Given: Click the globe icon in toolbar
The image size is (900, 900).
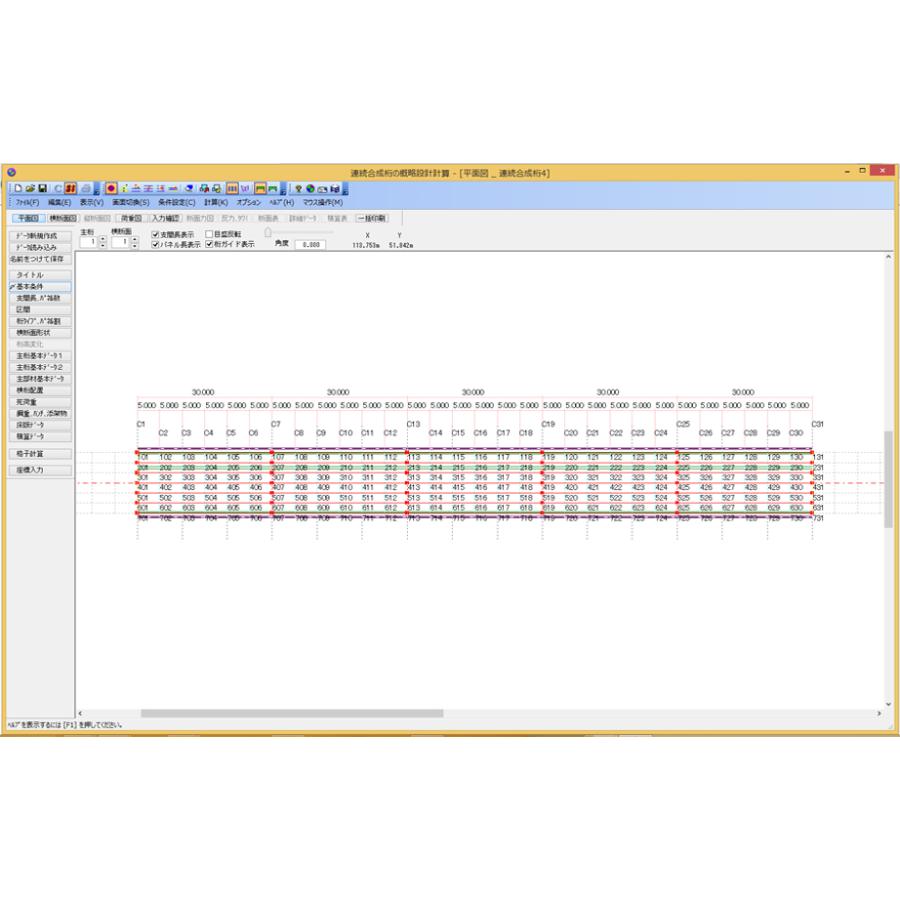Looking at the screenshot, I should click(x=310, y=189).
